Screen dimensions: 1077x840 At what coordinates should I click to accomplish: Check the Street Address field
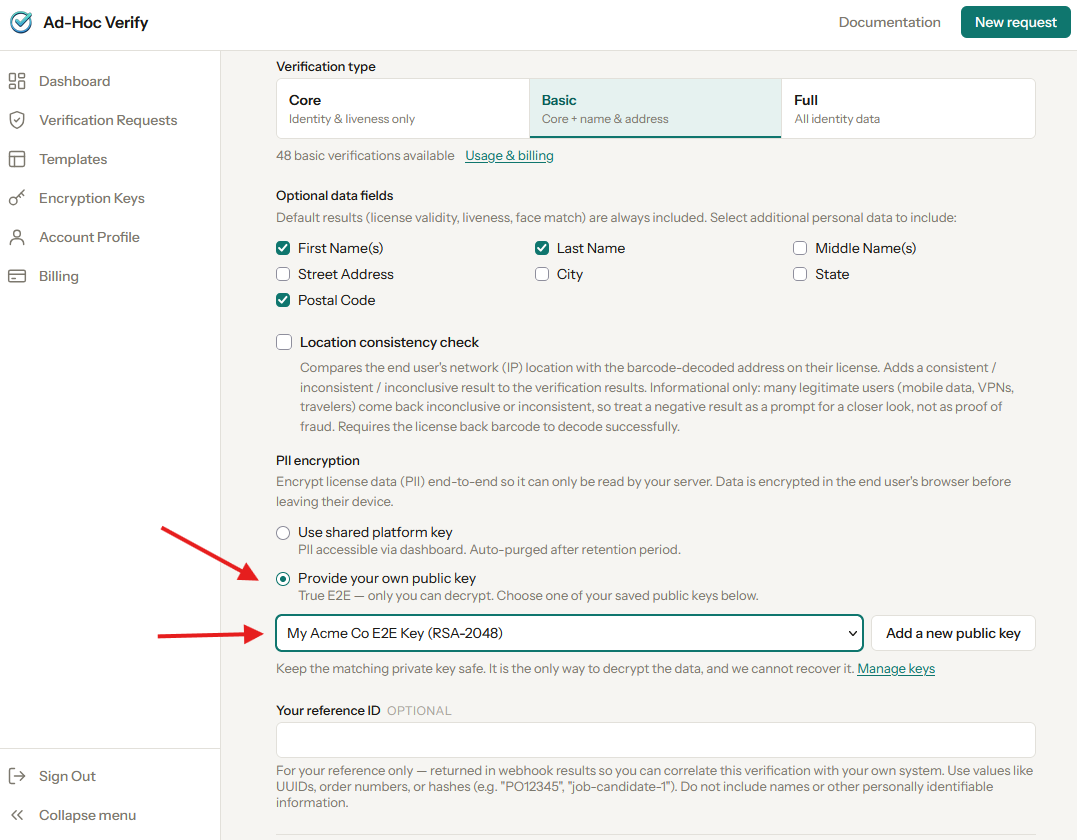[283, 274]
